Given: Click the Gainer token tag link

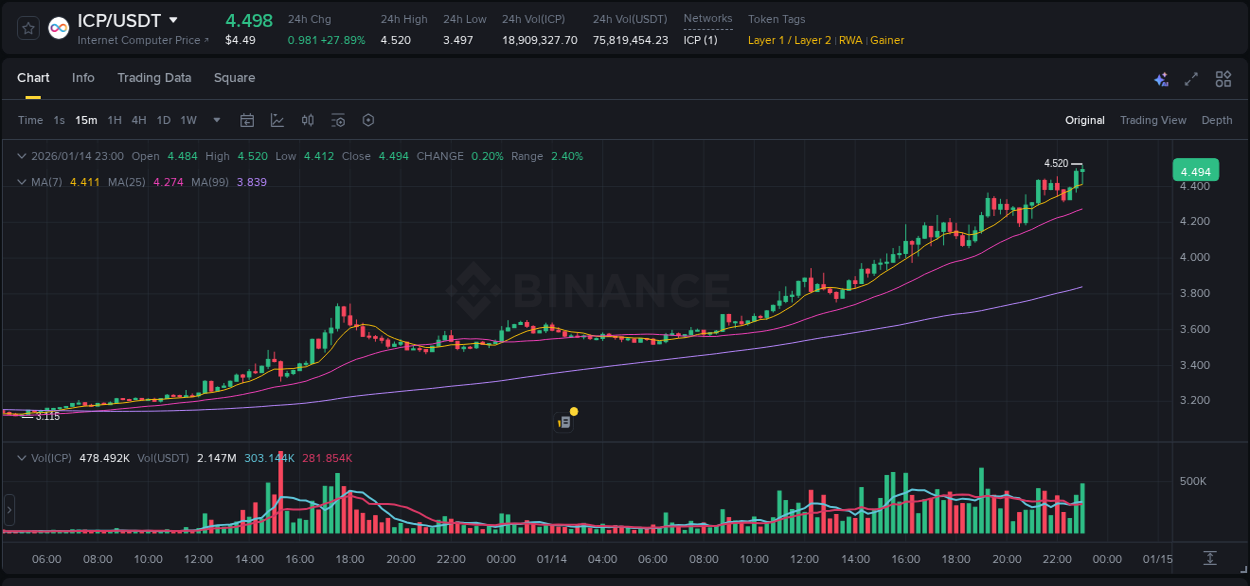Looking at the screenshot, I should [887, 40].
